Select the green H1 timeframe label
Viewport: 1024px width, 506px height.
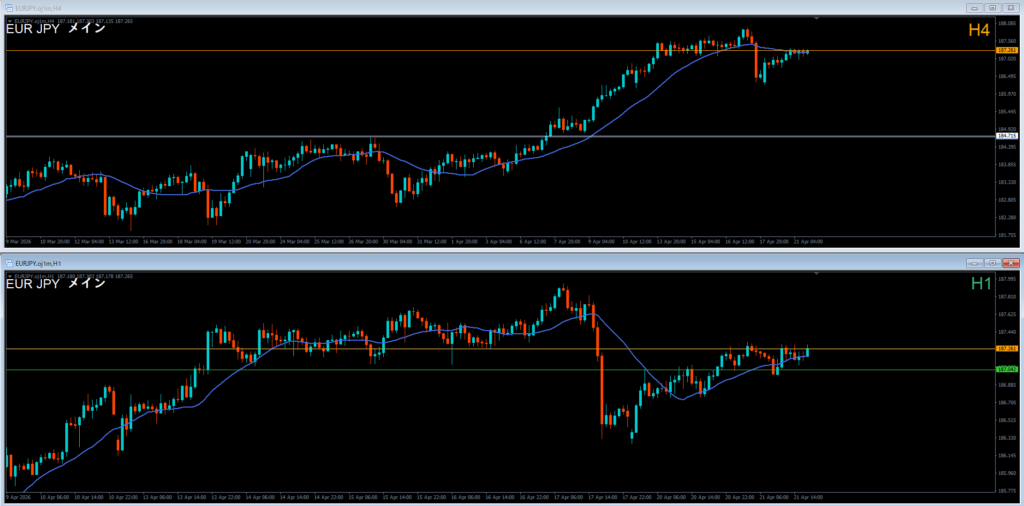point(981,285)
